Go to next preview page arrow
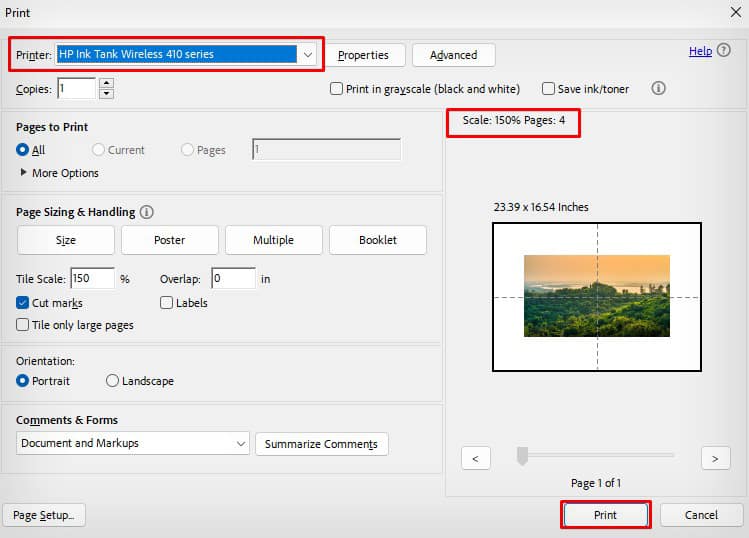The height and width of the screenshot is (538, 749). (715, 459)
